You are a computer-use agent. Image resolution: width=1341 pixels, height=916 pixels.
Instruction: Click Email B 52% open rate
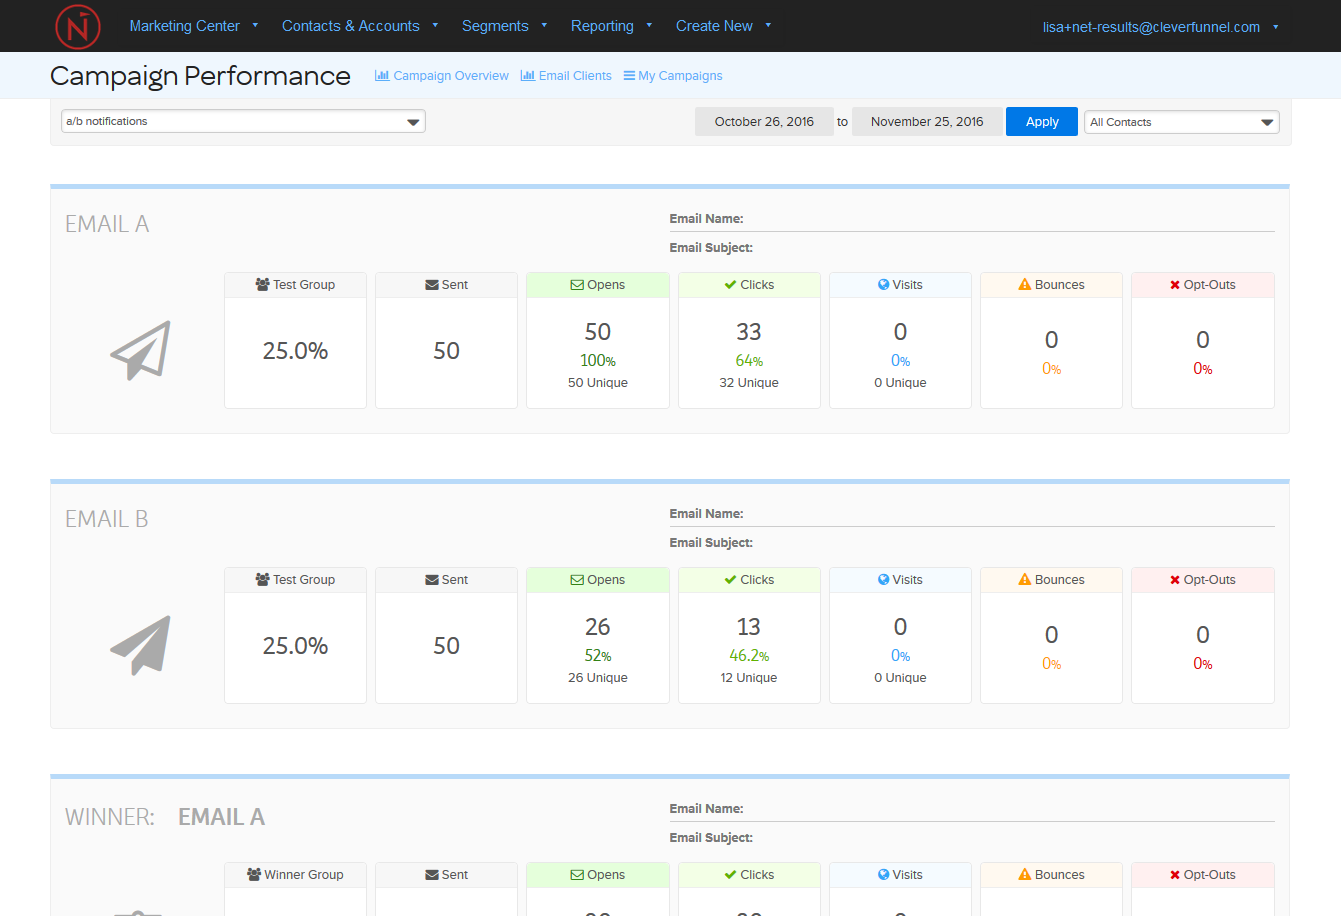pos(598,656)
